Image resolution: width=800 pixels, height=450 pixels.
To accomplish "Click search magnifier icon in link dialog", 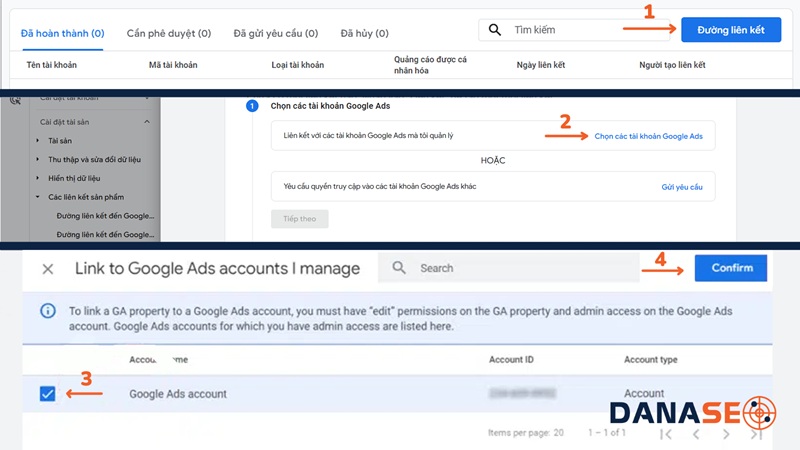I will pyautogui.click(x=399, y=268).
